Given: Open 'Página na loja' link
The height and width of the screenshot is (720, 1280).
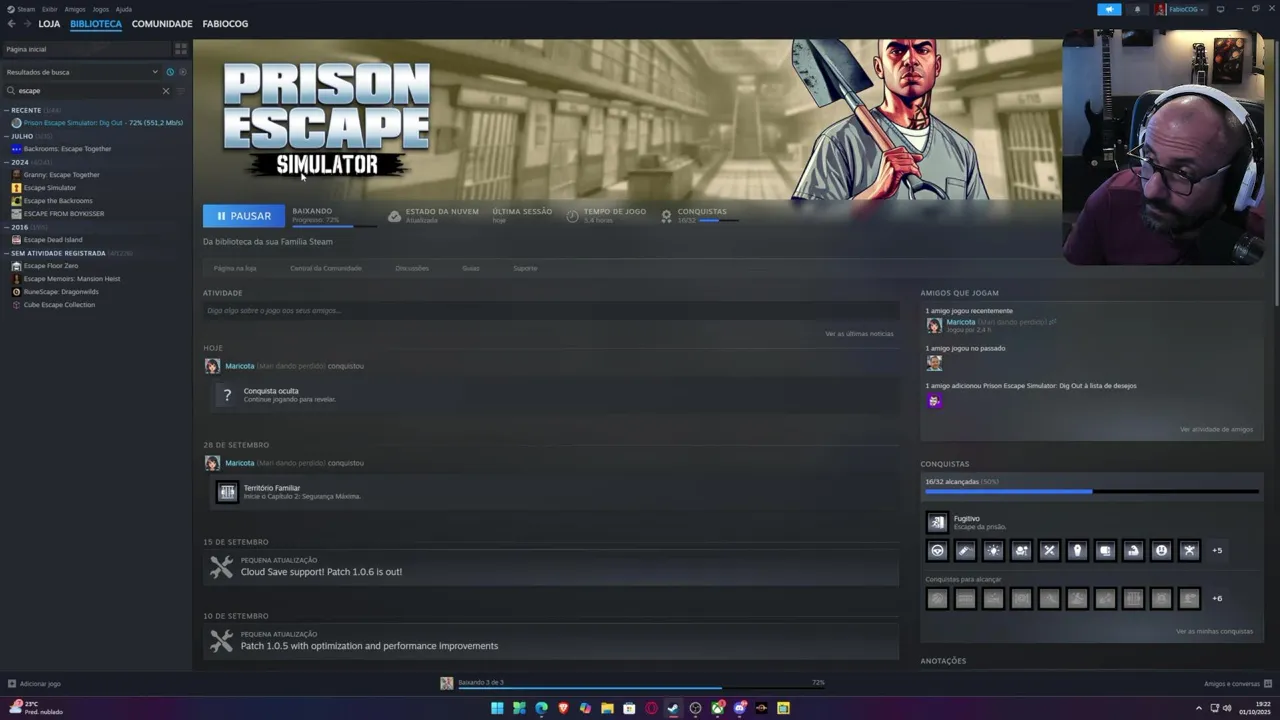Looking at the screenshot, I should click(235, 268).
